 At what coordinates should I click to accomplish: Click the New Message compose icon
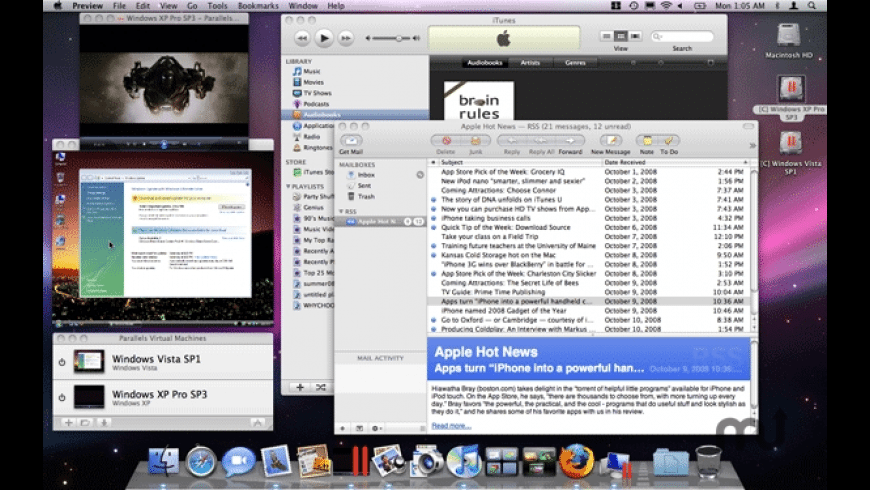click(609, 141)
